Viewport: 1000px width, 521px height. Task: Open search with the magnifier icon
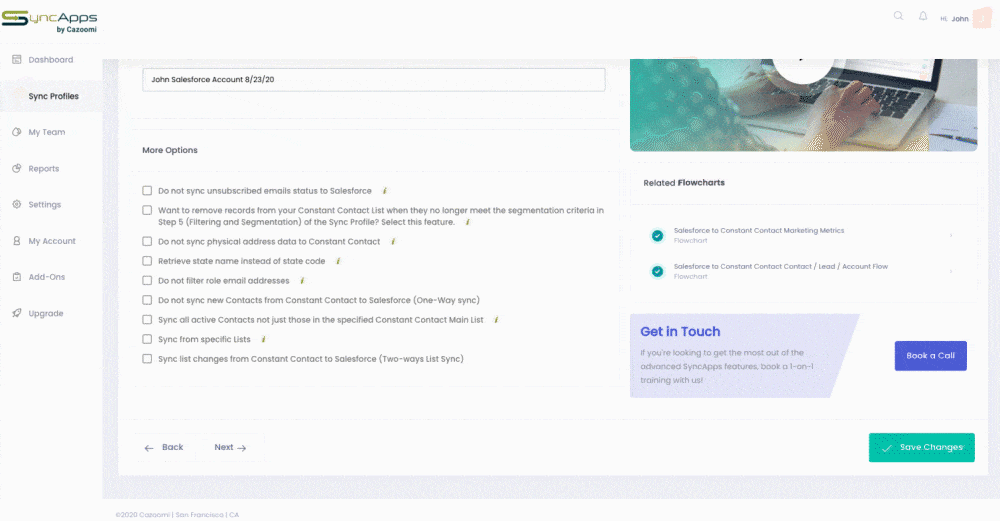coord(898,16)
